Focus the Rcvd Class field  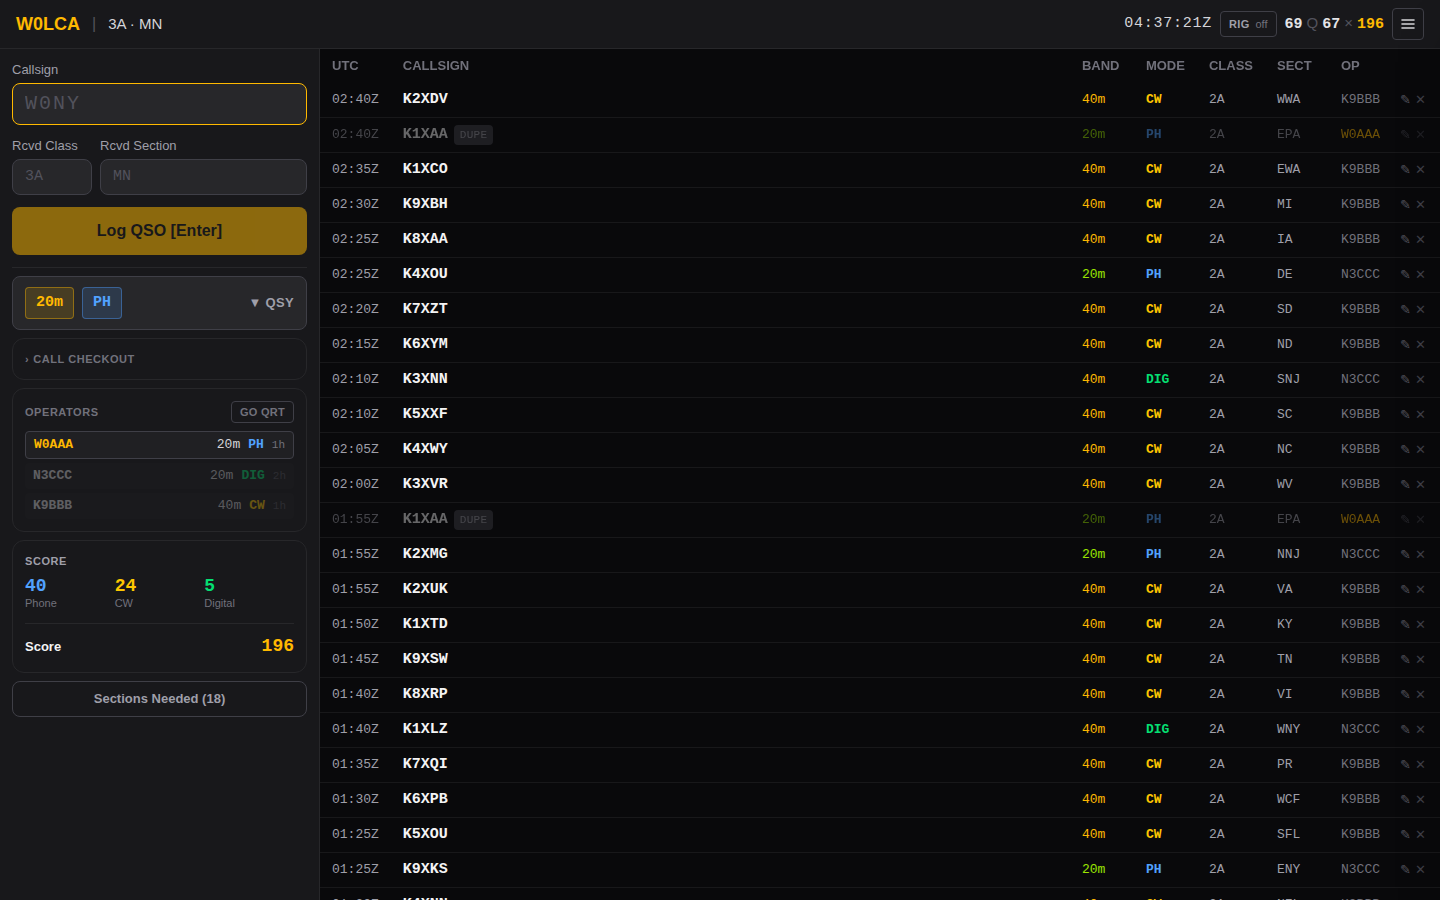[52, 177]
